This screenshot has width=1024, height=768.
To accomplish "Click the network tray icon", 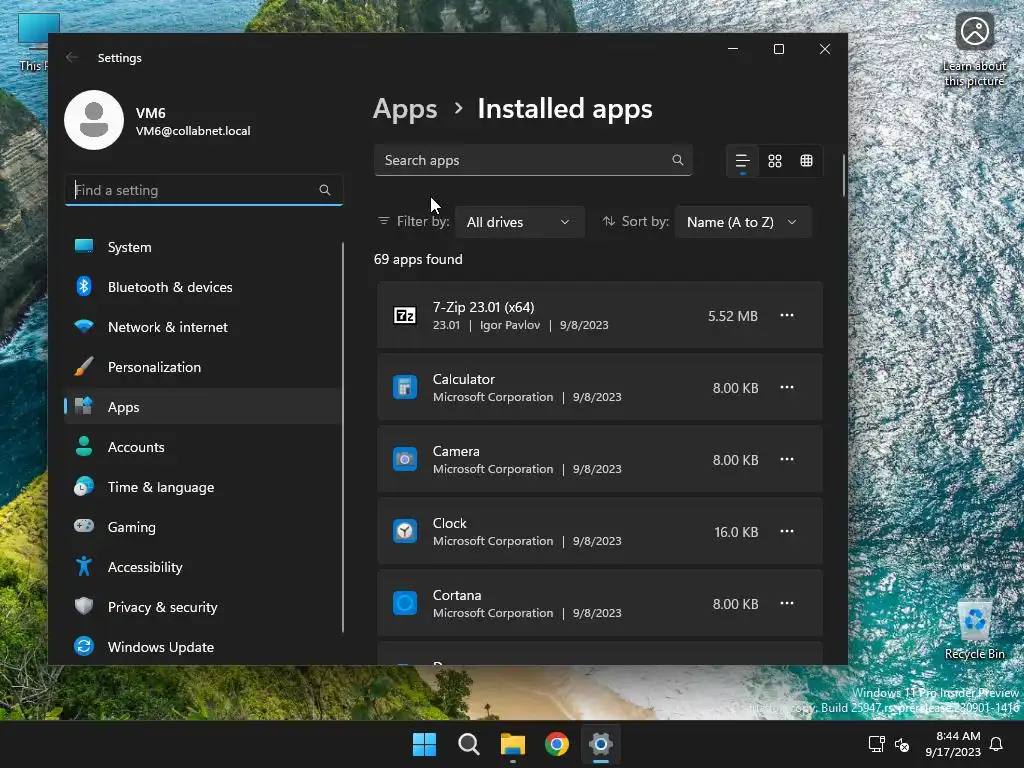I will point(876,744).
